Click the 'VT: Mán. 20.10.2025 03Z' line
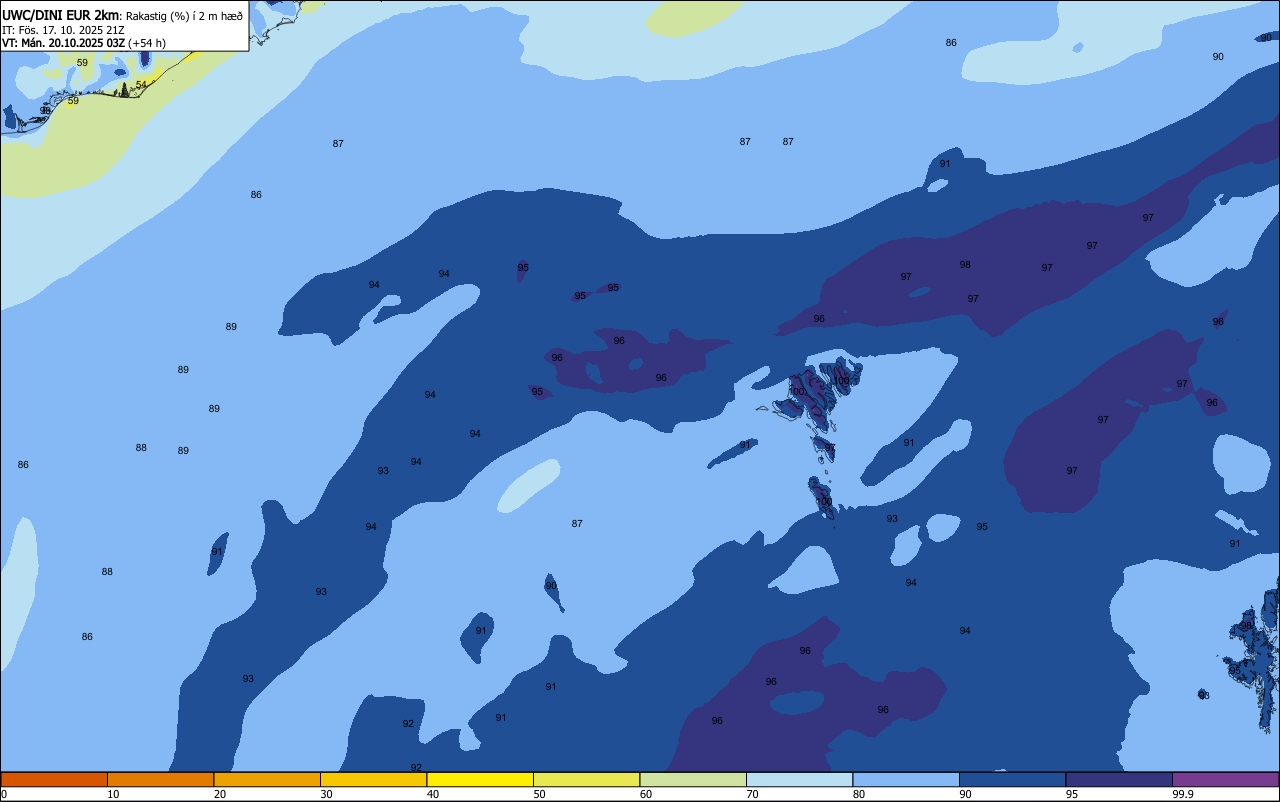 (63, 43)
